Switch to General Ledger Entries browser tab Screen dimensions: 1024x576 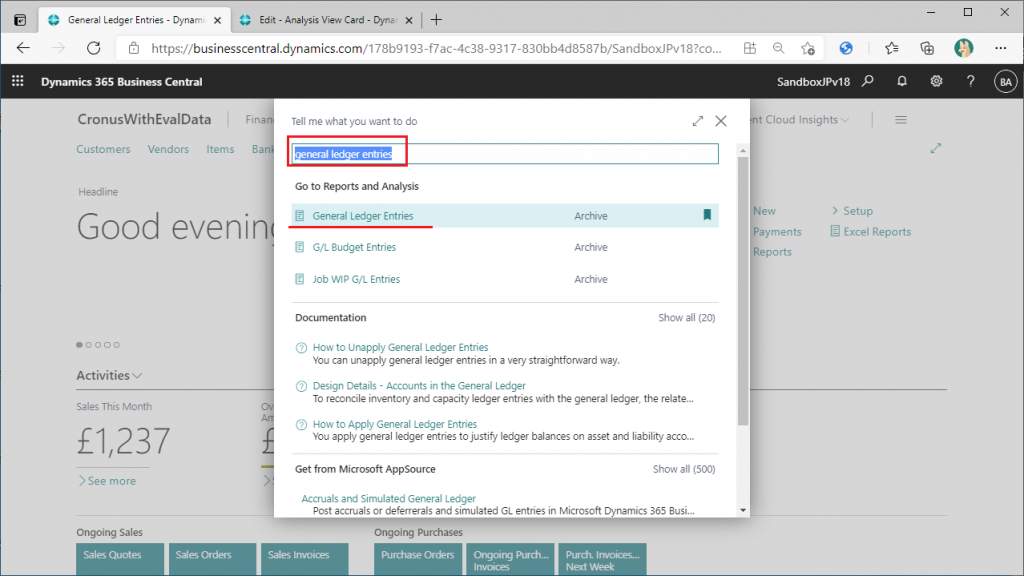pos(135,20)
